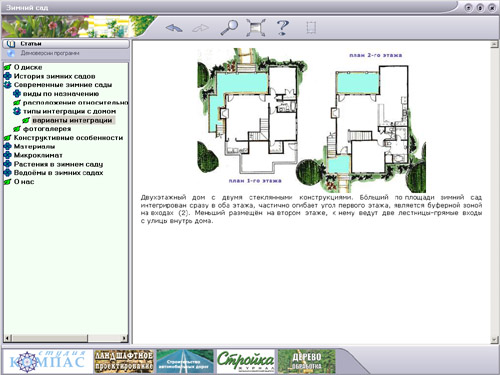The width and height of the screenshot is (500, 375).
Task: Collapse the Современные зимние сады node
Action: pyautogui.click(x=7, y=85)
